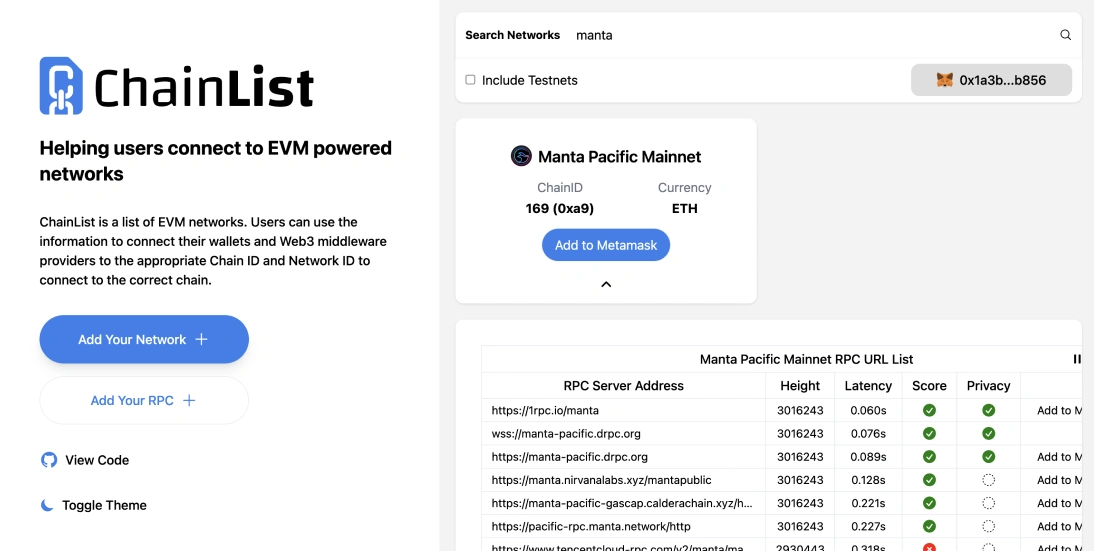Click the Height column header
Viewport: 1094px width, 551px height.
[x=800, y=386]
